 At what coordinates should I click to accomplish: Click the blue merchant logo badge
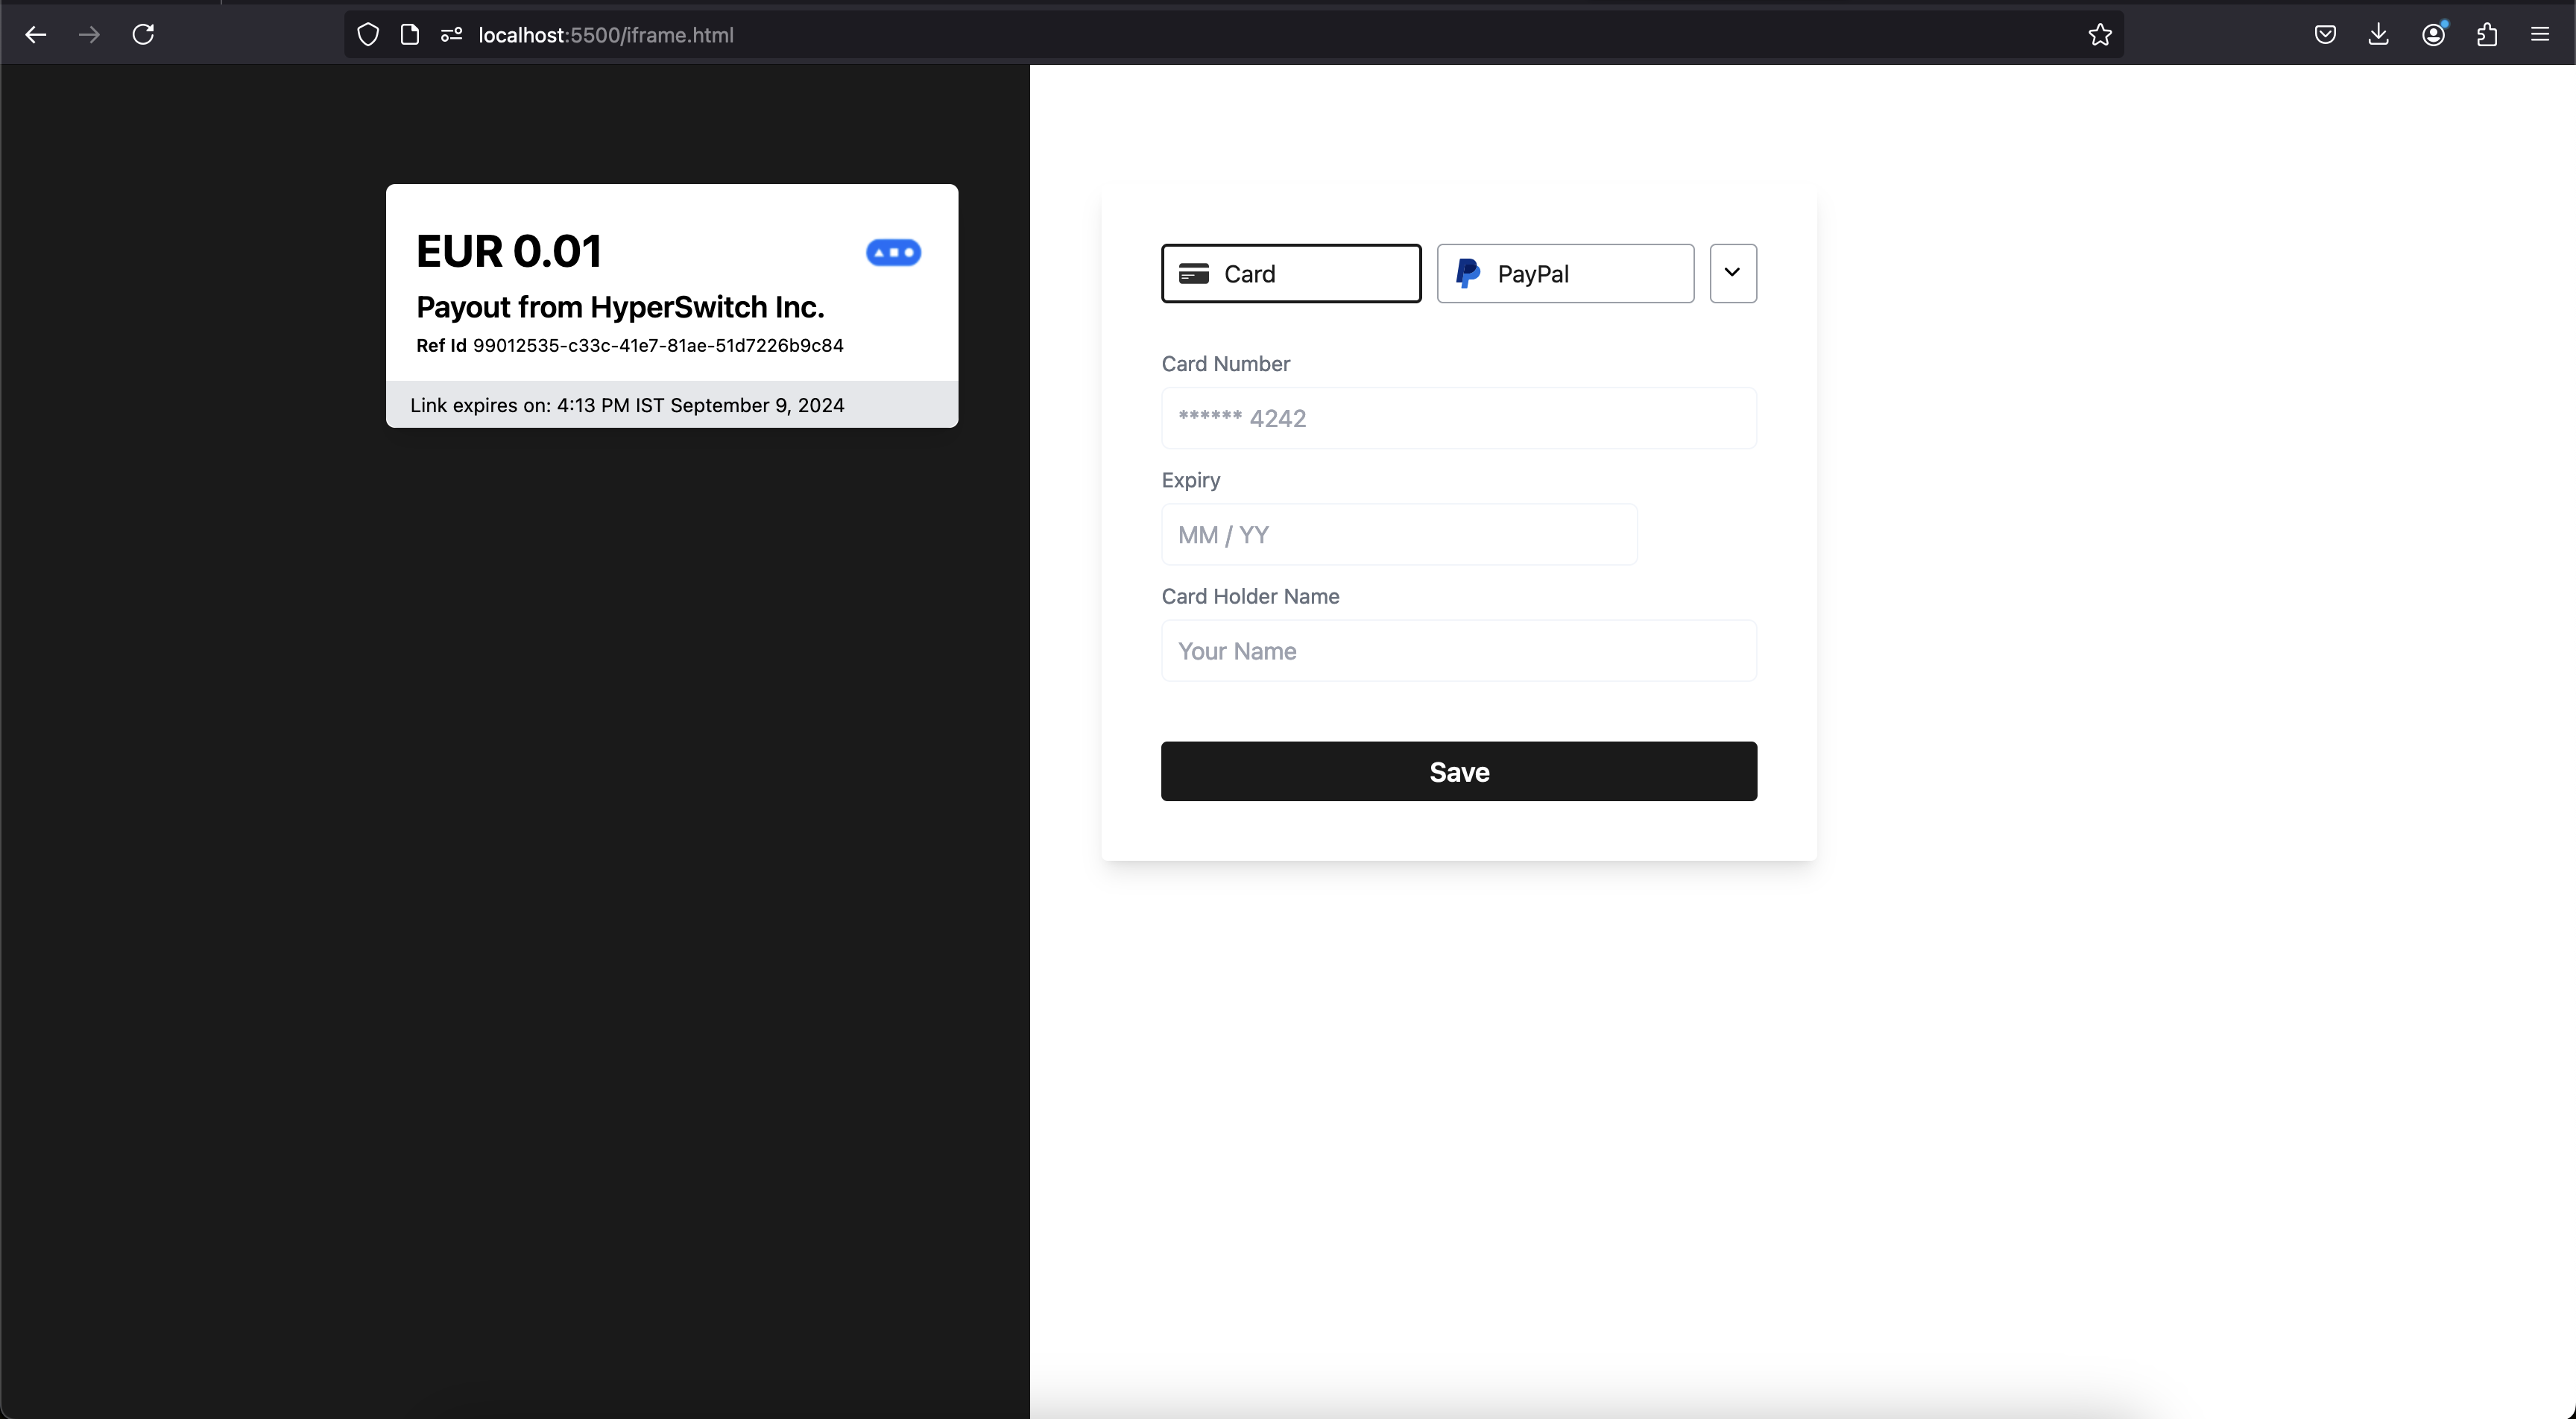coord(893,253)
